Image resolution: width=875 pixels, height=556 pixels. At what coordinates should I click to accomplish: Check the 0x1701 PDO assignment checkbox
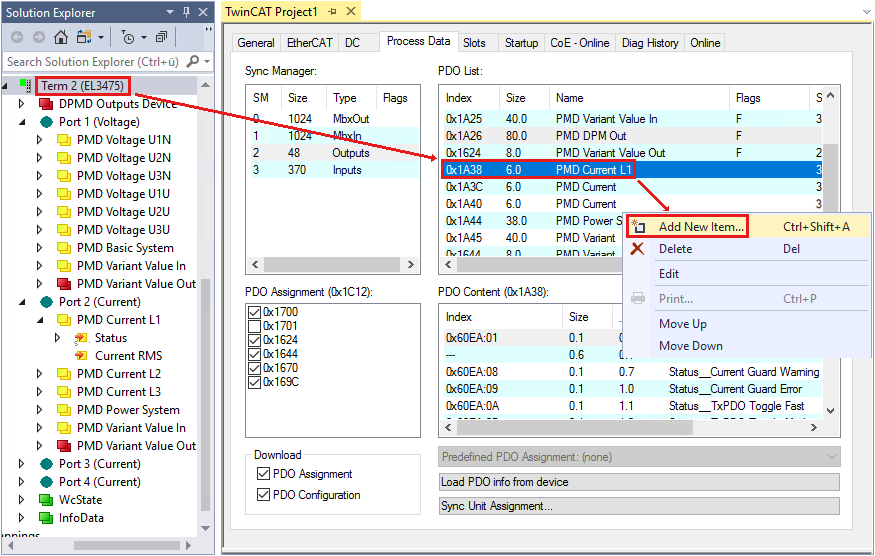tap(254, 326)
